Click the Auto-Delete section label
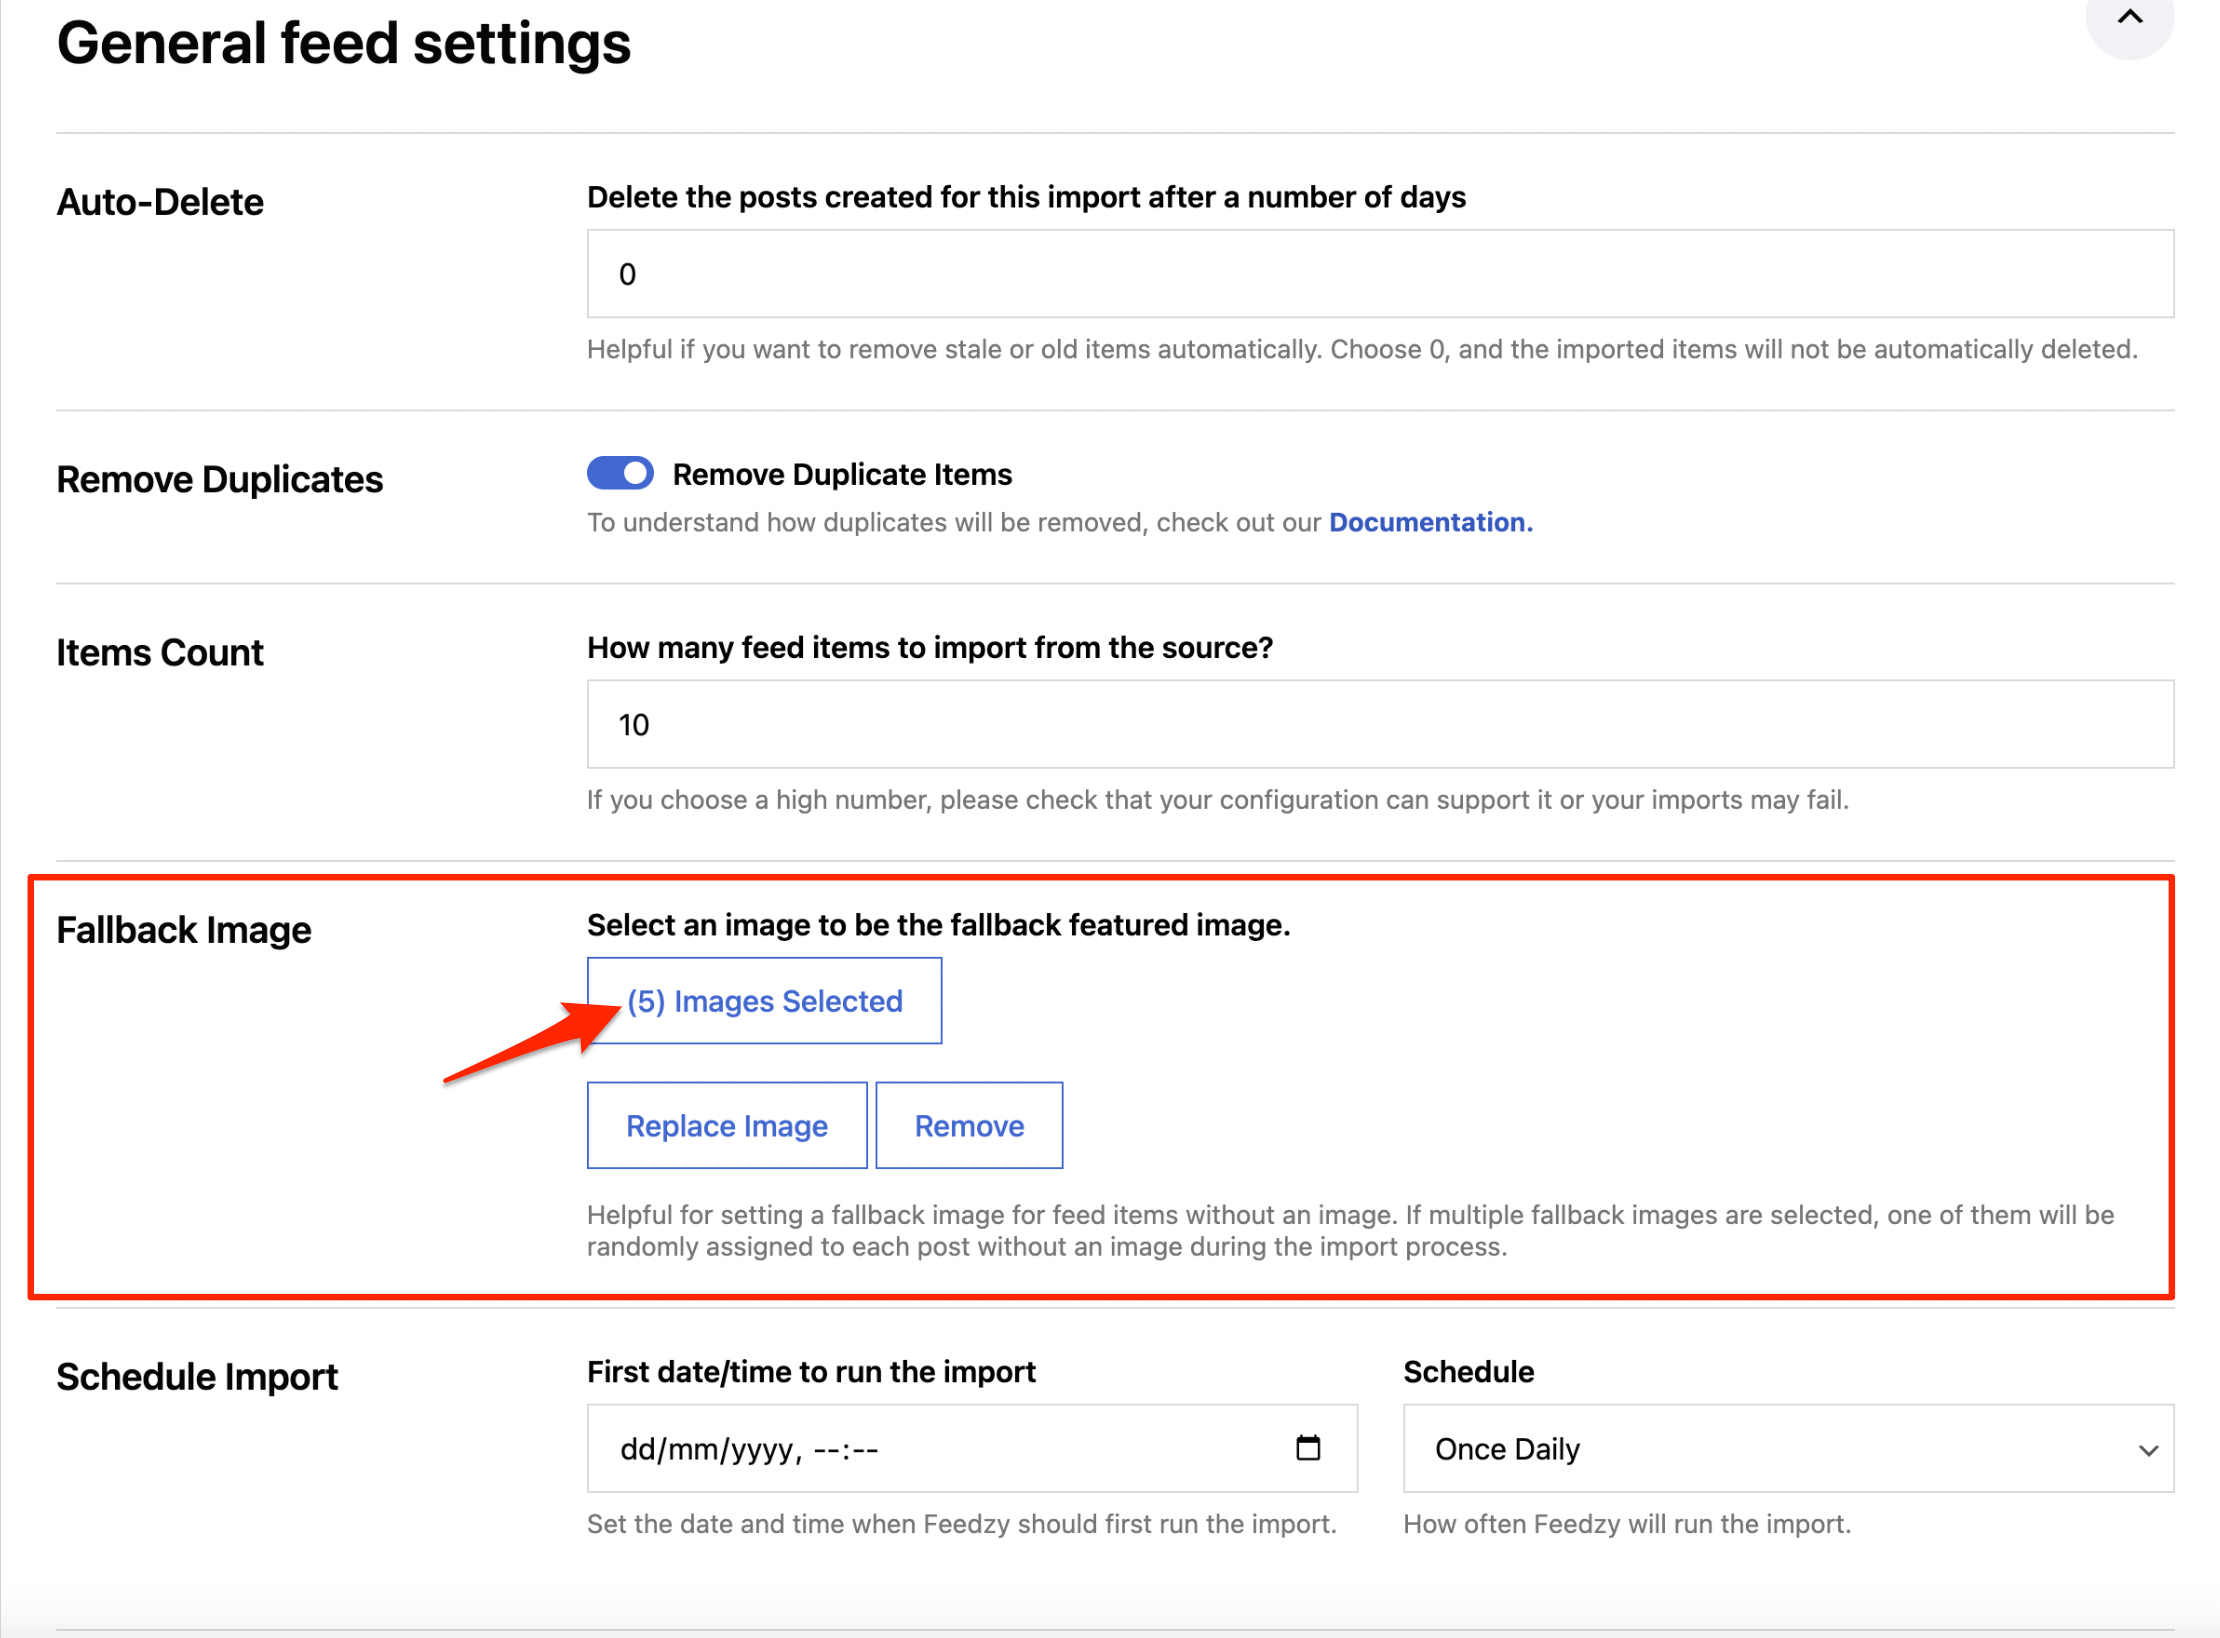The image size is (2220, 1638). (x=160, y=202)
